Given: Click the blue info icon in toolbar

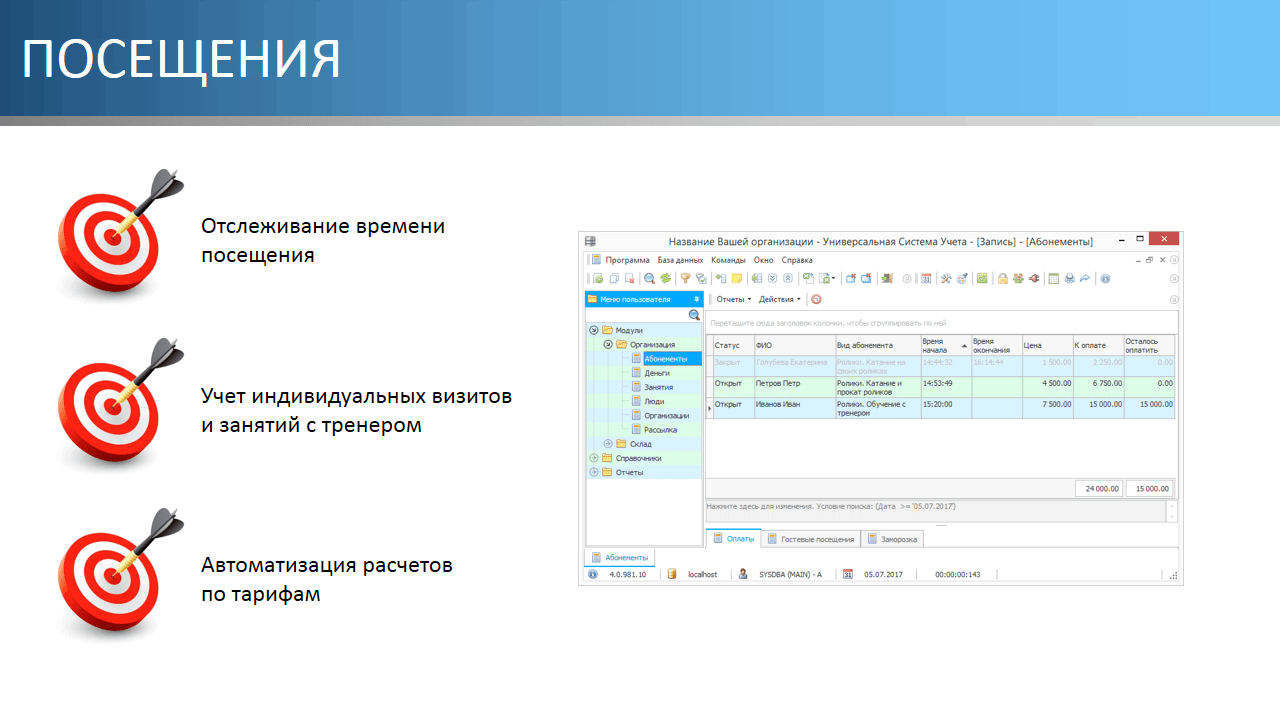Looking at the screenshot, I should pos(1105,278).
